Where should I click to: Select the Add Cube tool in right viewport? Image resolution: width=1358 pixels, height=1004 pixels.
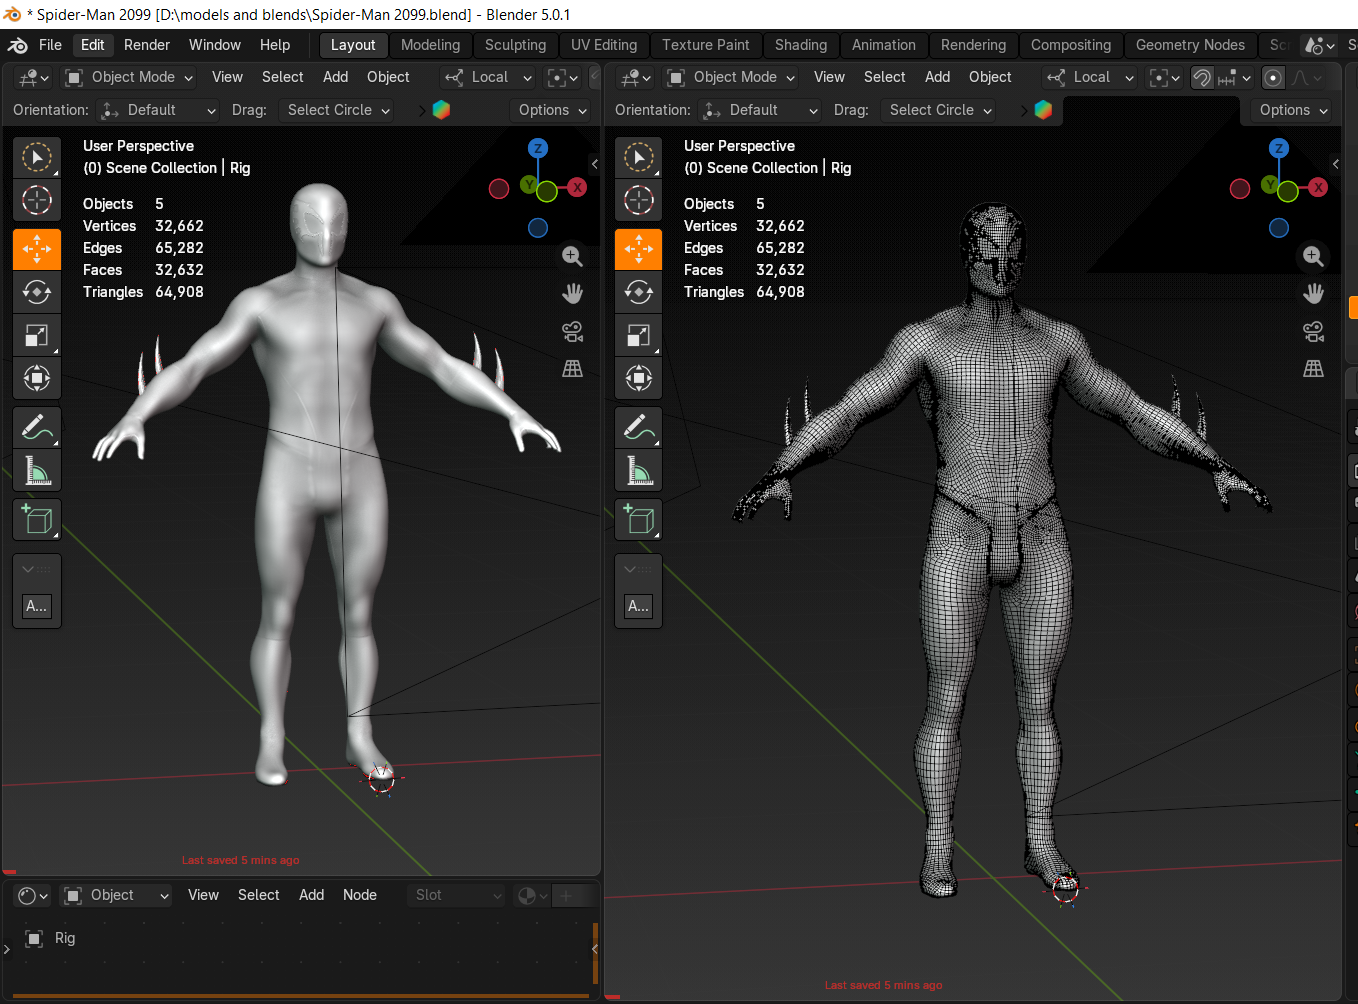[639, 520]
